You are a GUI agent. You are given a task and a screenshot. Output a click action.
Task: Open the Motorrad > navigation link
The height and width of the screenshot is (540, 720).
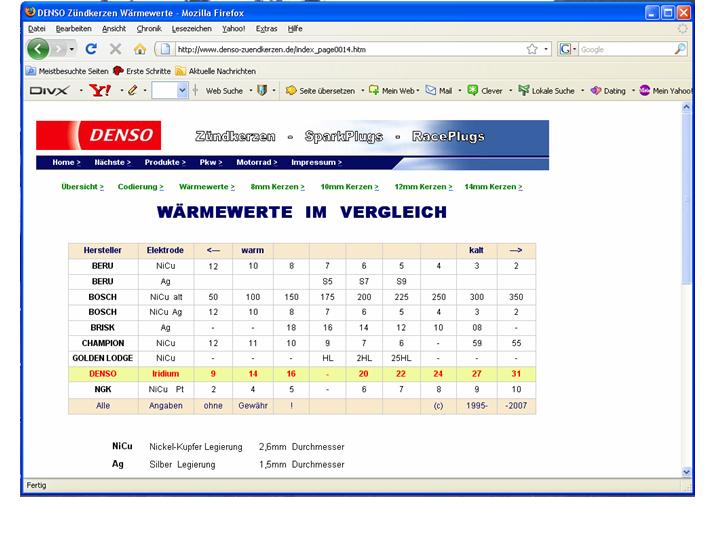[257, 162]
